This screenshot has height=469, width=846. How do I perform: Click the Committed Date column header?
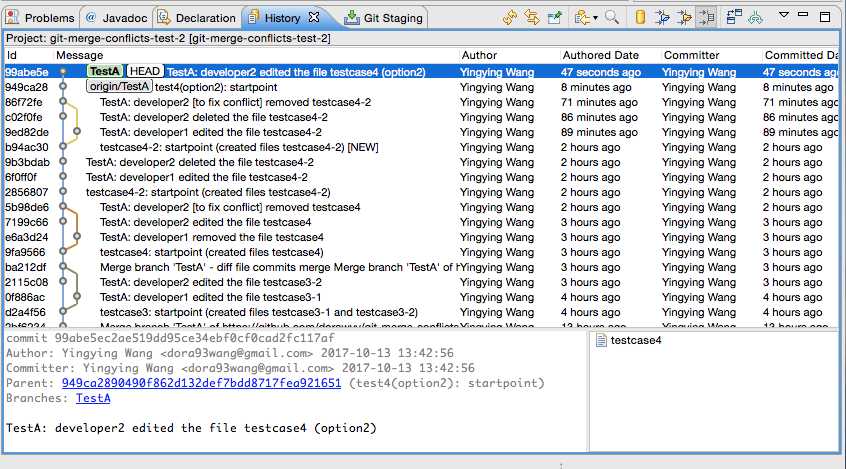pyautogui.click(x=801, y=55)
